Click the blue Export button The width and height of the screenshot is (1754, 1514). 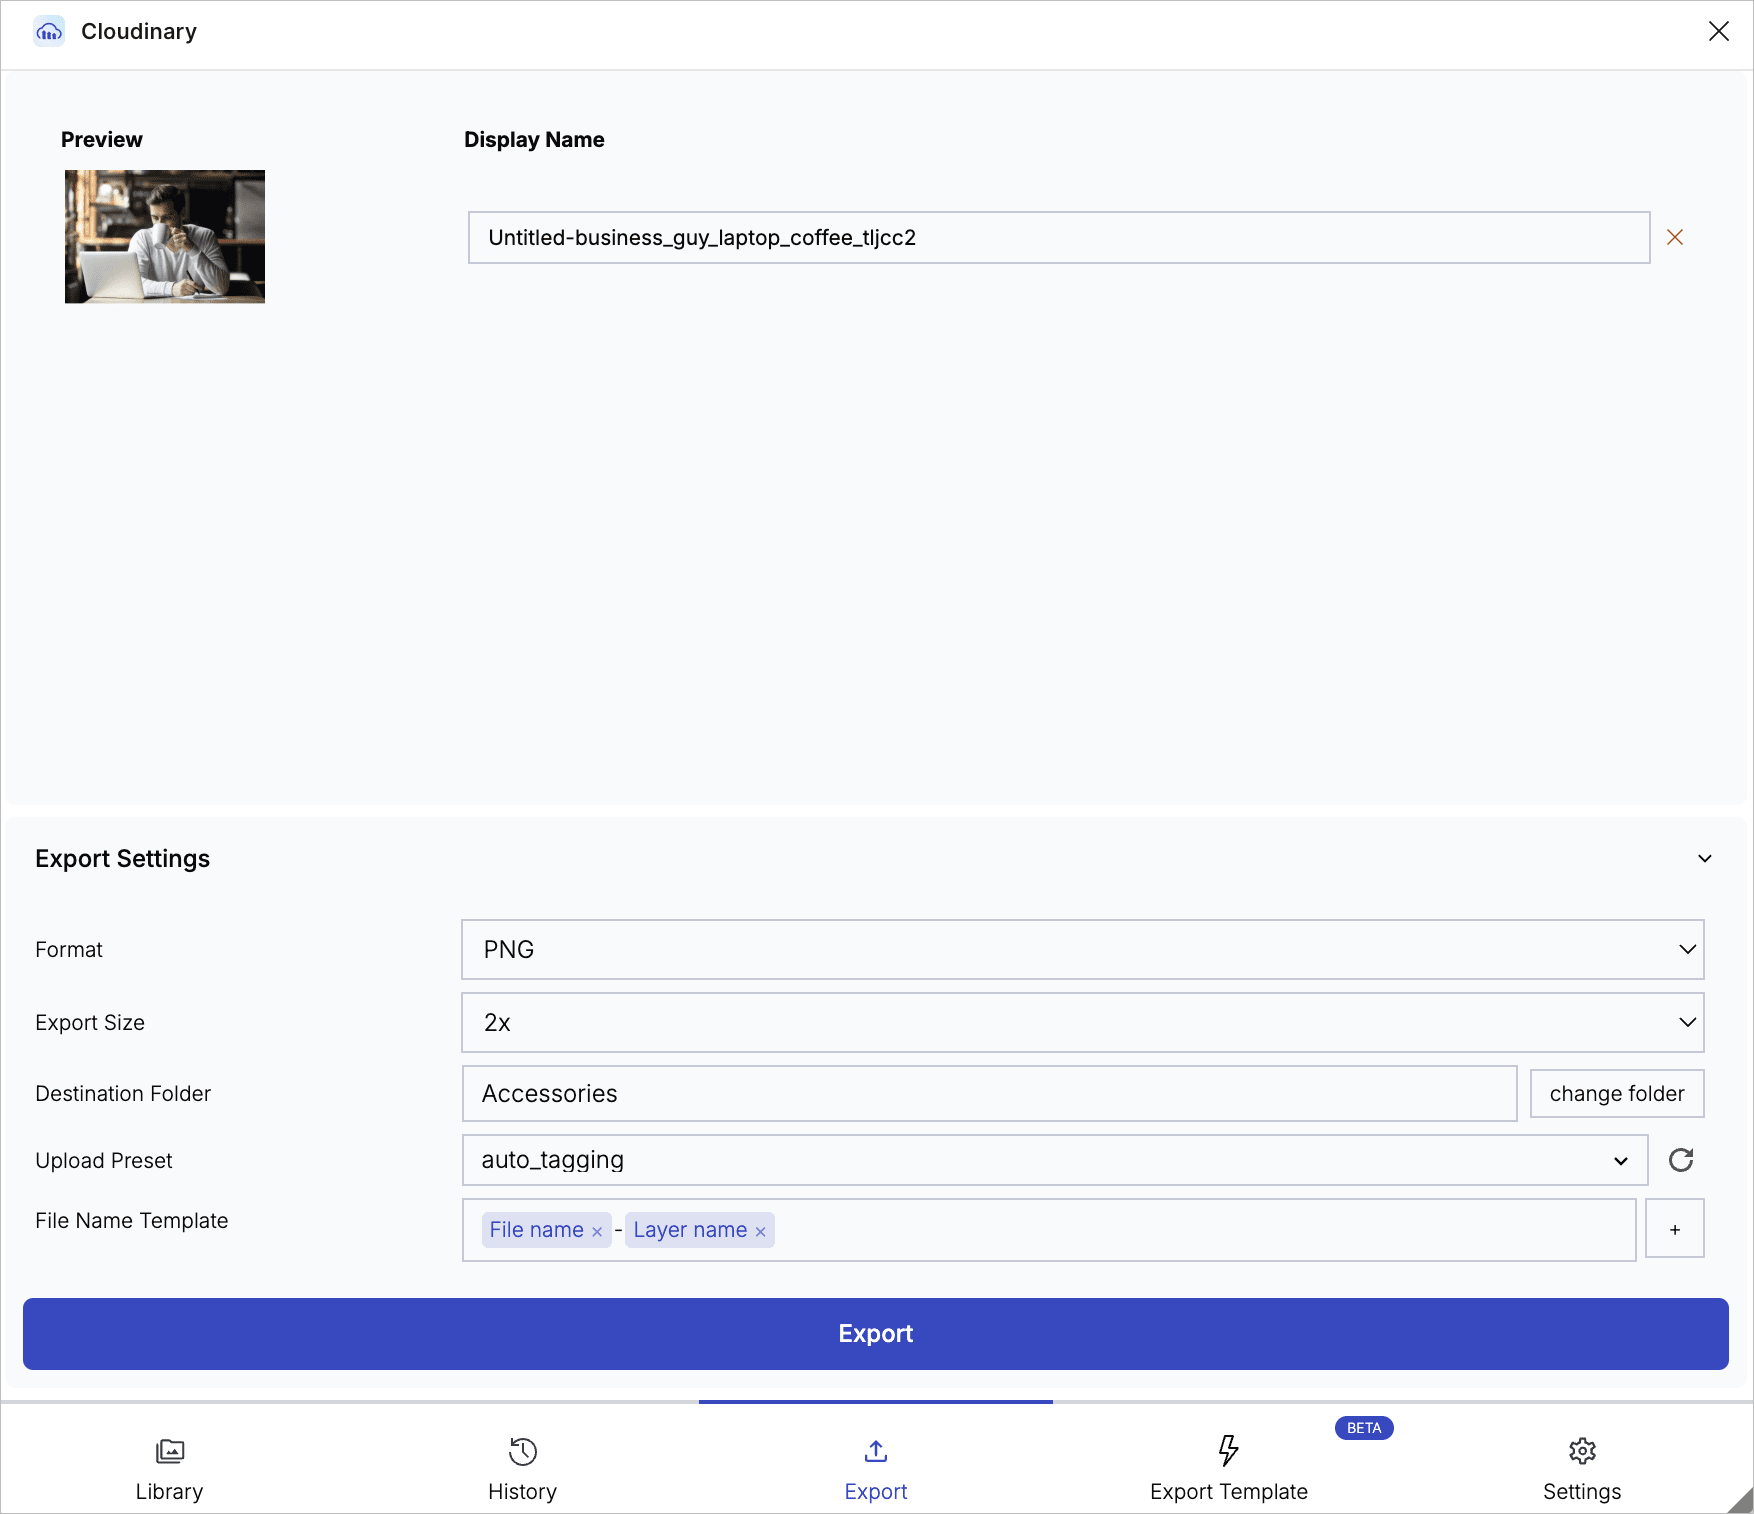(876, 1334)
